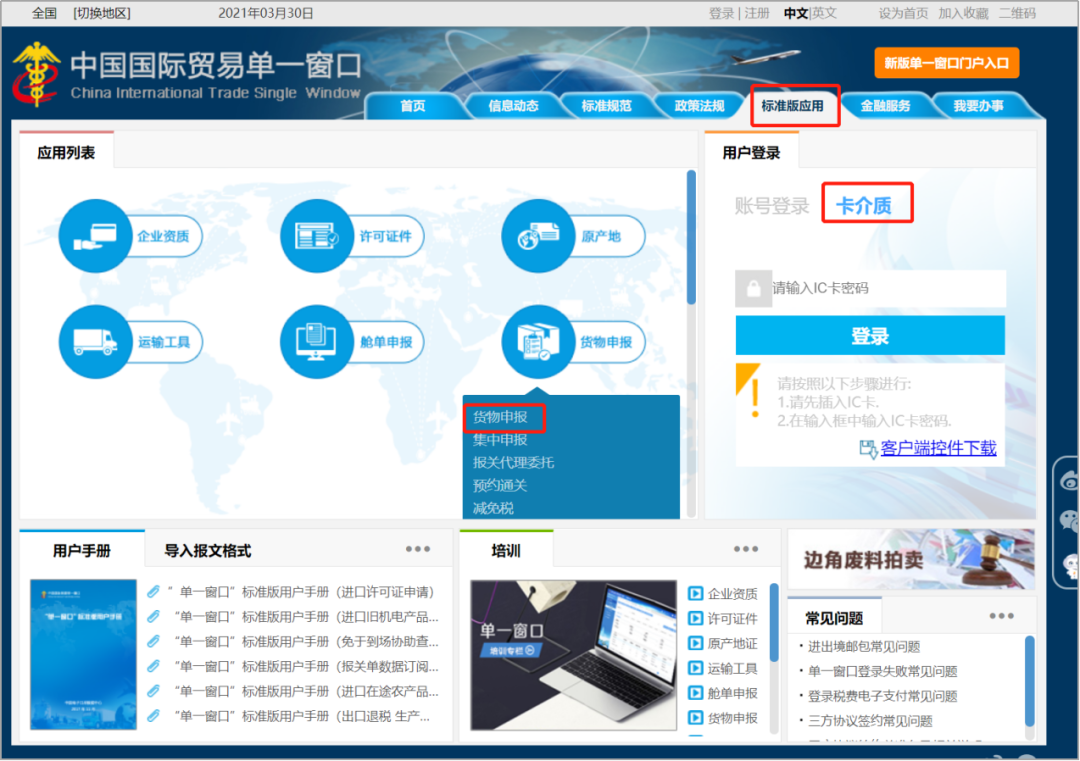Open 三方协议签约常见问题 FAQ
1080x761 pixels.
(x=870, y=720)
